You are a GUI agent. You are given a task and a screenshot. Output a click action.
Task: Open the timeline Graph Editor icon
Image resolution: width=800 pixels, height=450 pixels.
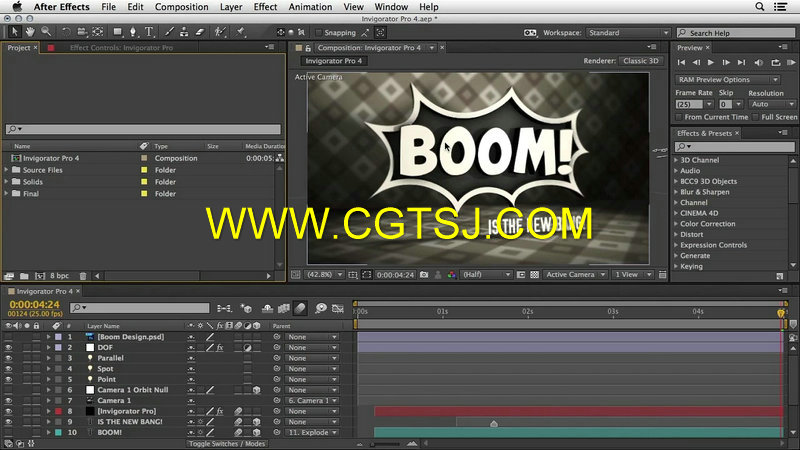tap(338, 308)
